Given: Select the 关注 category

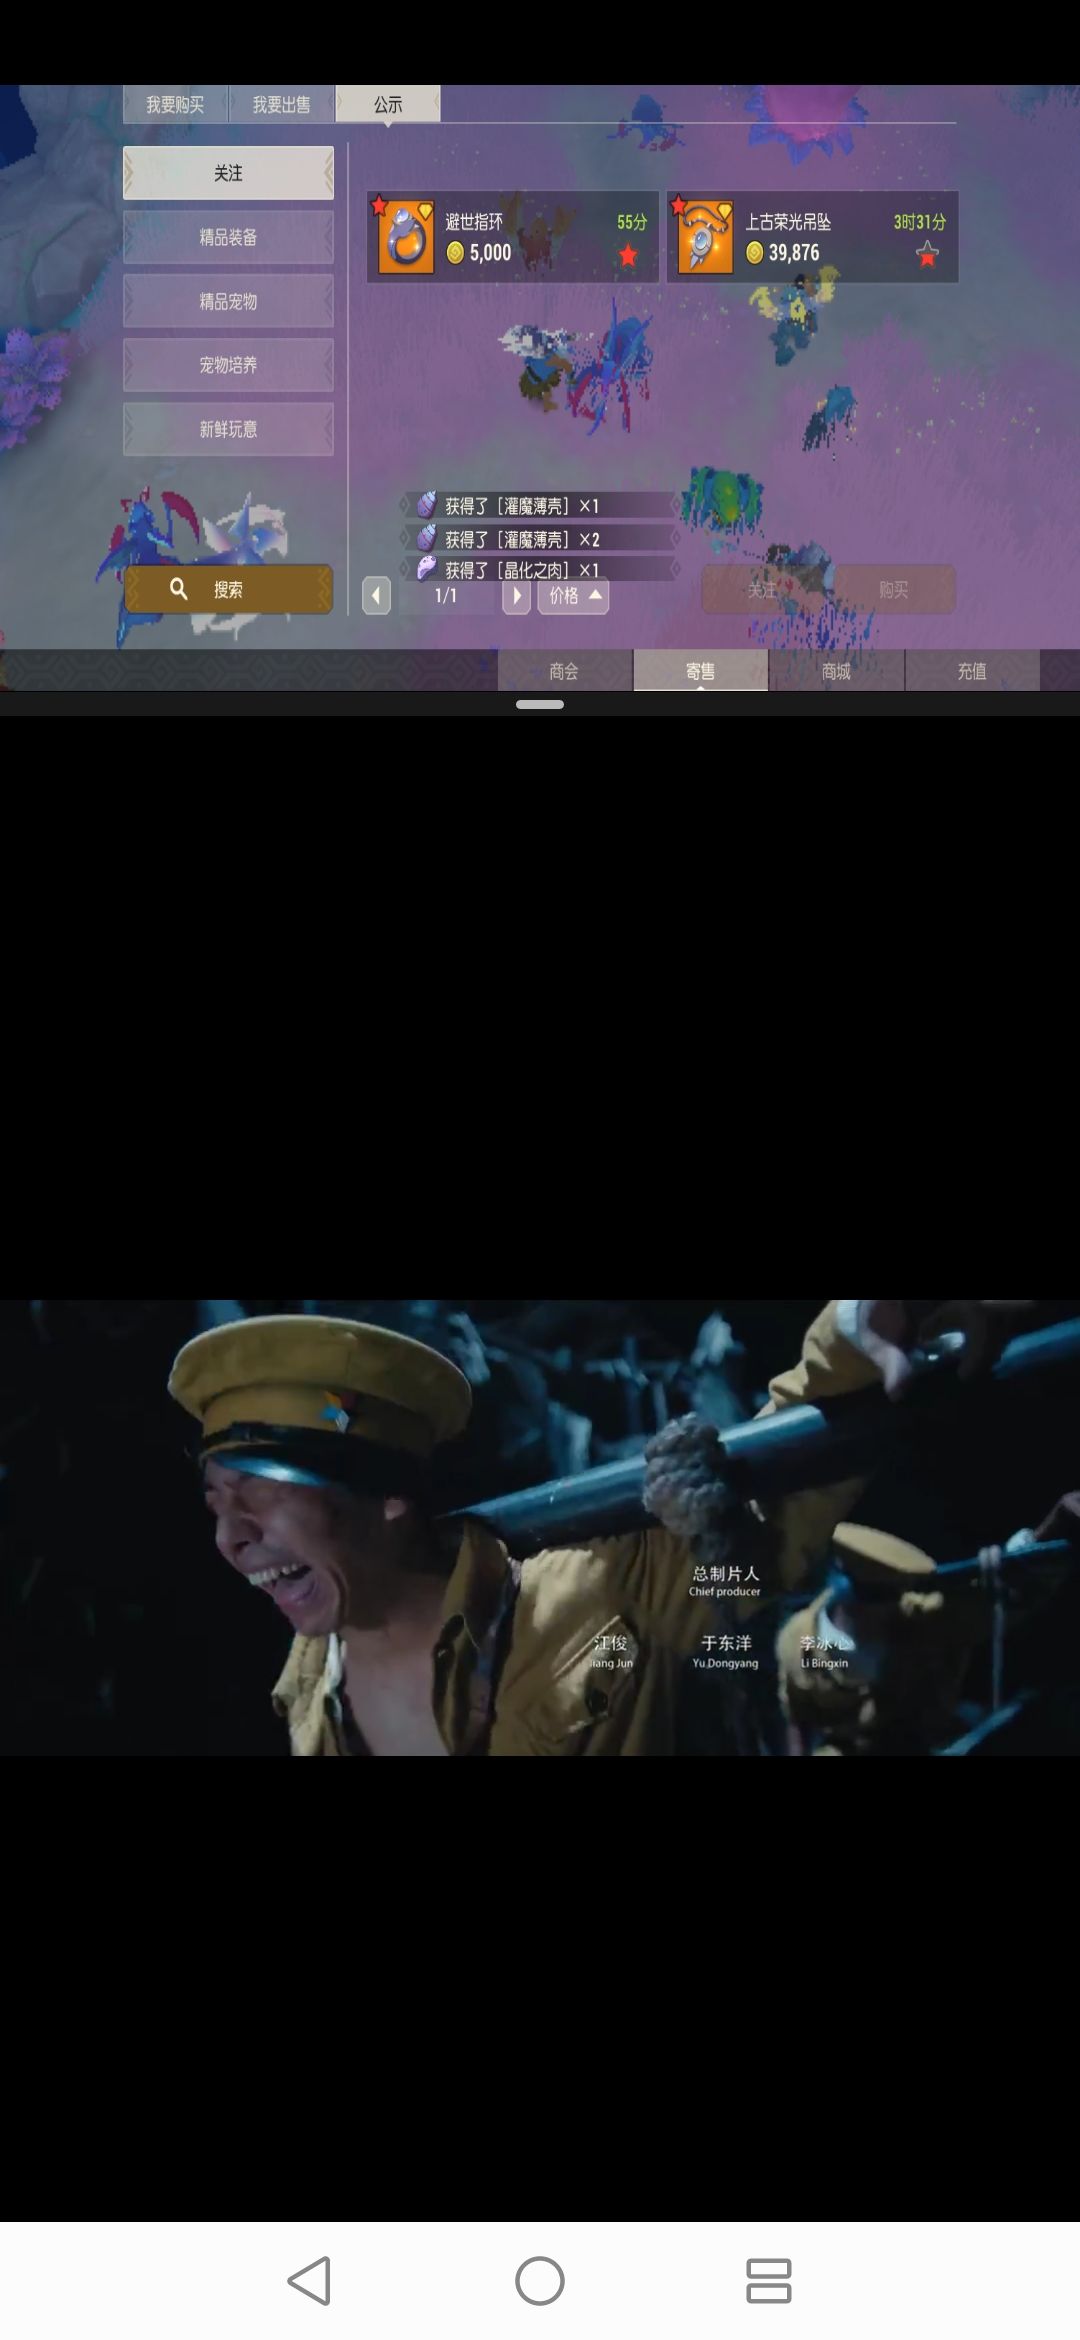Looking at the screenshot, I should tap(228, 173).
